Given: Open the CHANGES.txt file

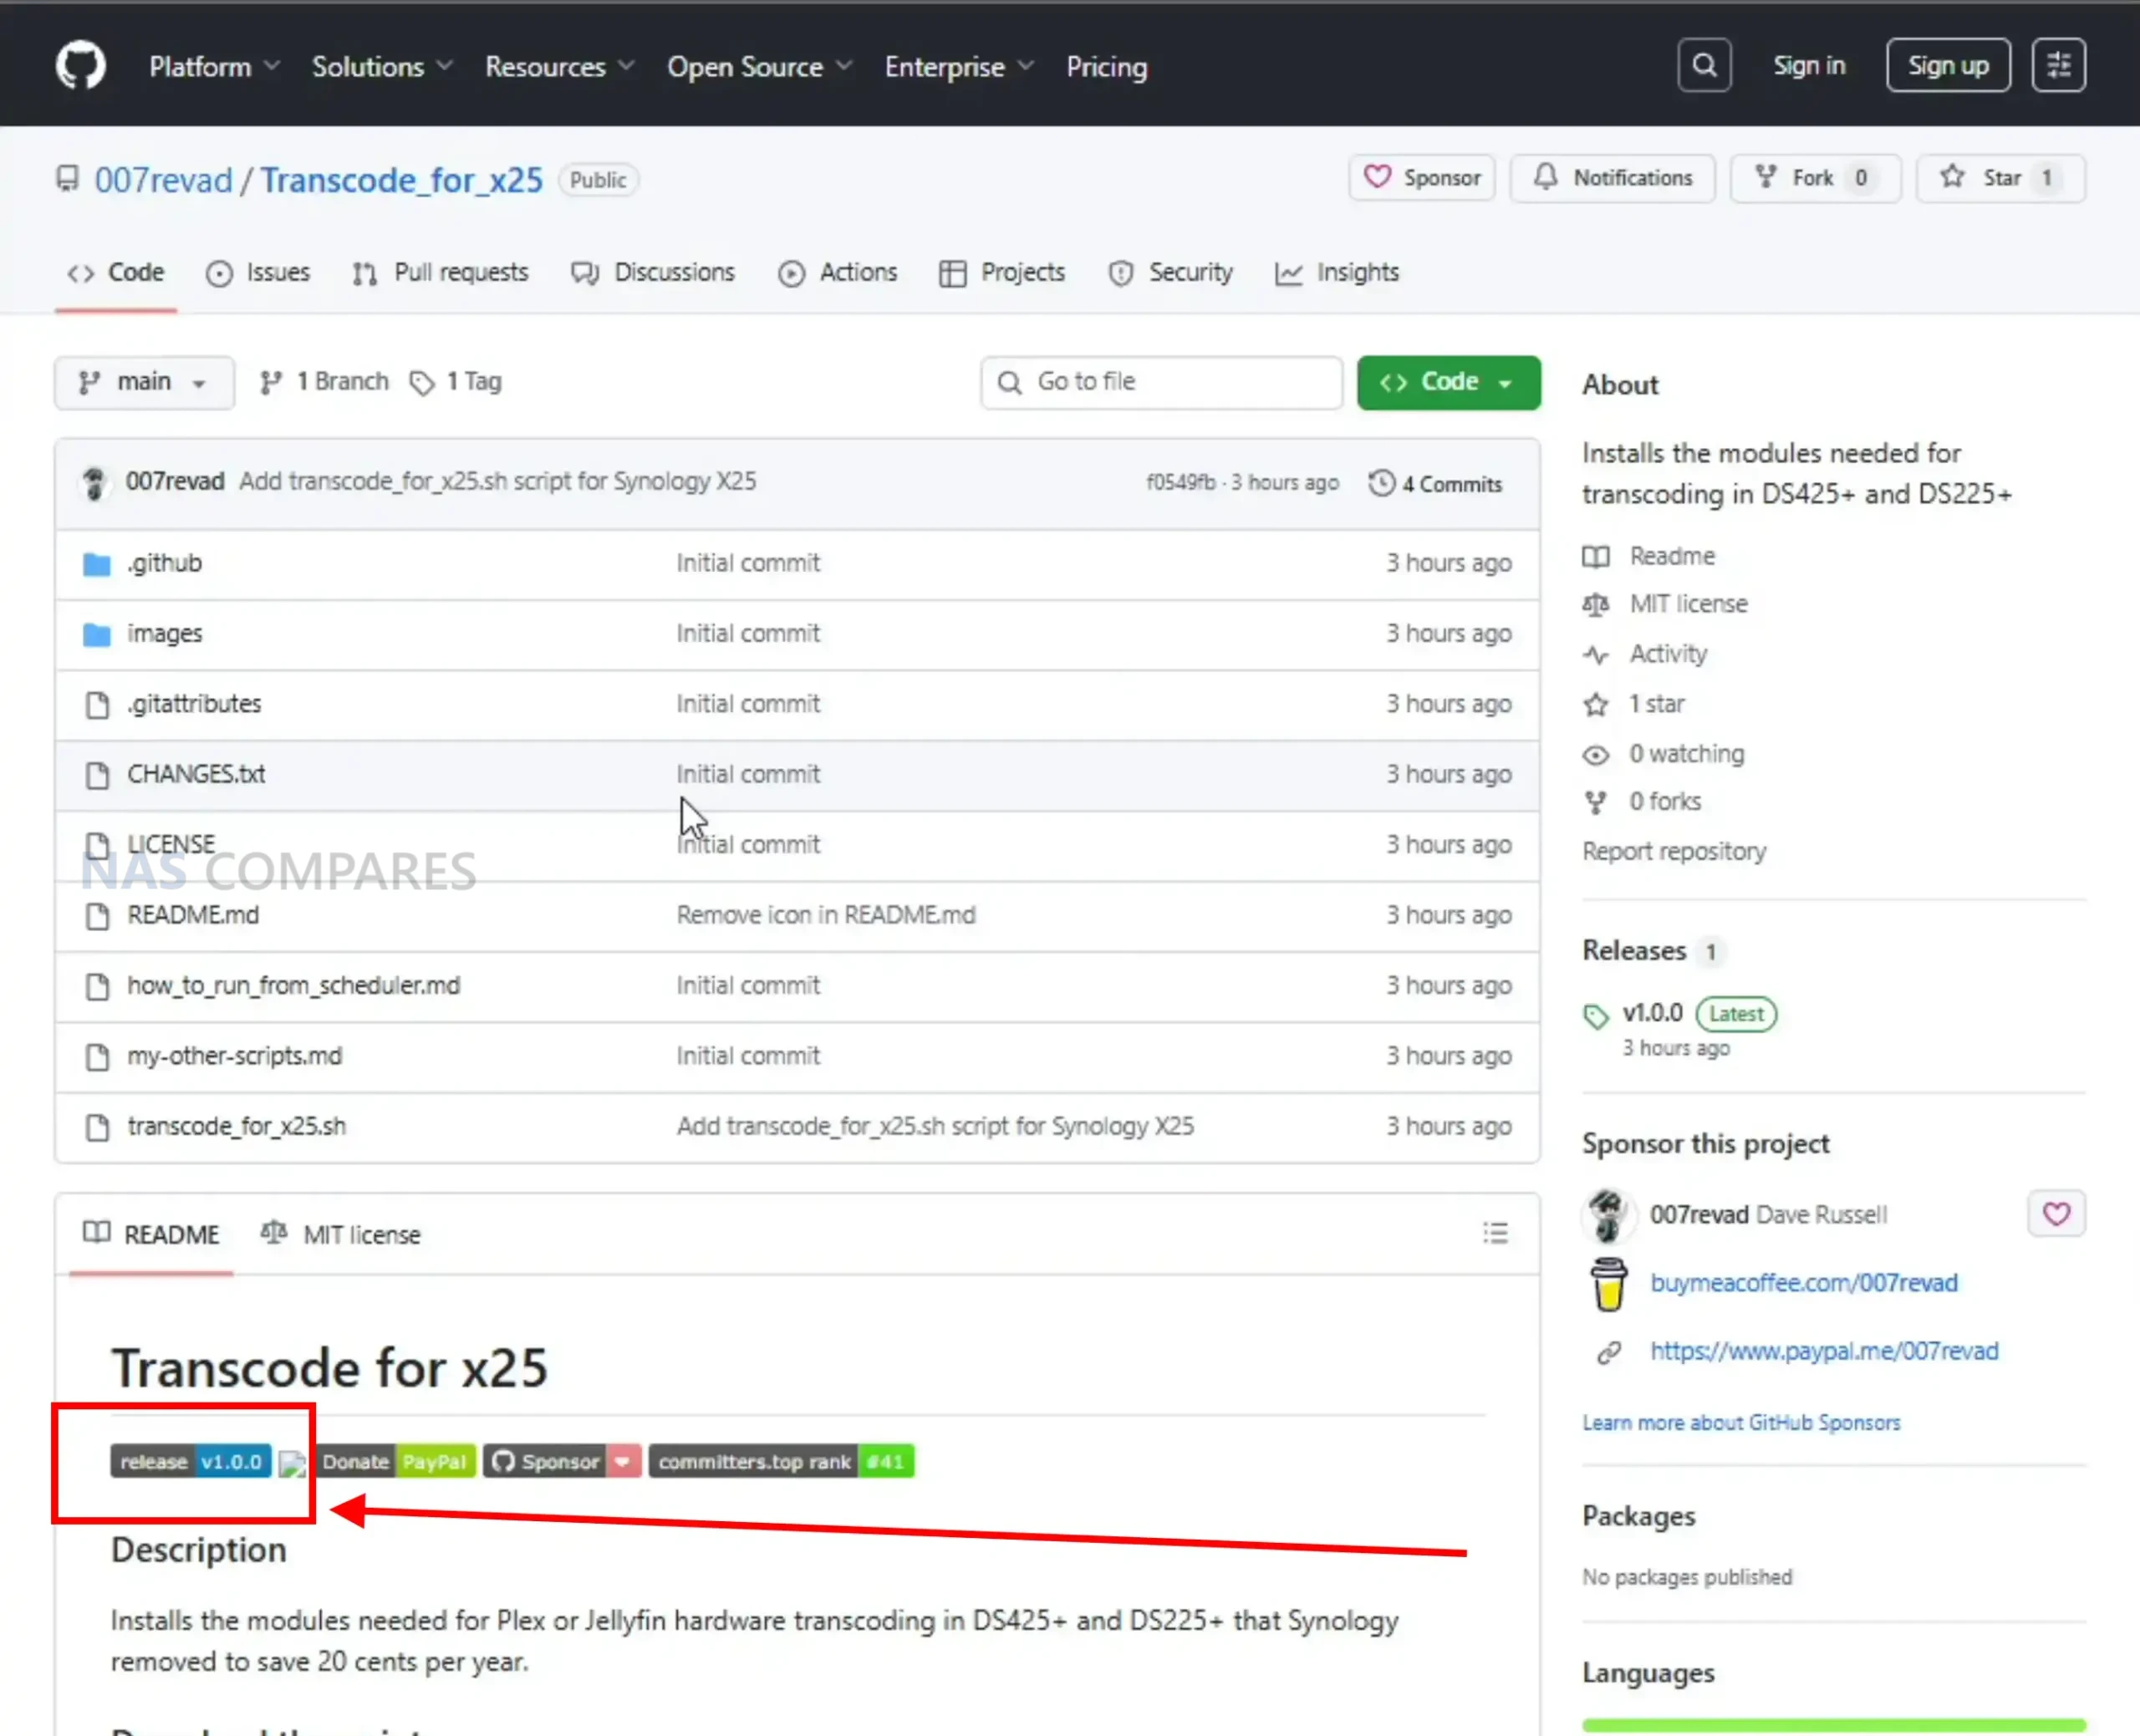Looking at the screenshot, I should (196, 774).
